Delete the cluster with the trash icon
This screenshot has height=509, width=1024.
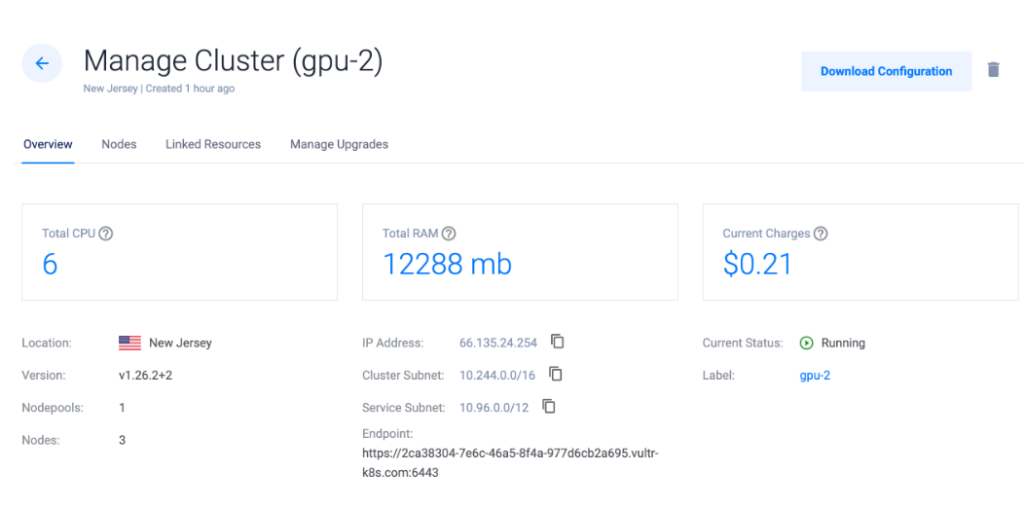(x=993, y=70)
